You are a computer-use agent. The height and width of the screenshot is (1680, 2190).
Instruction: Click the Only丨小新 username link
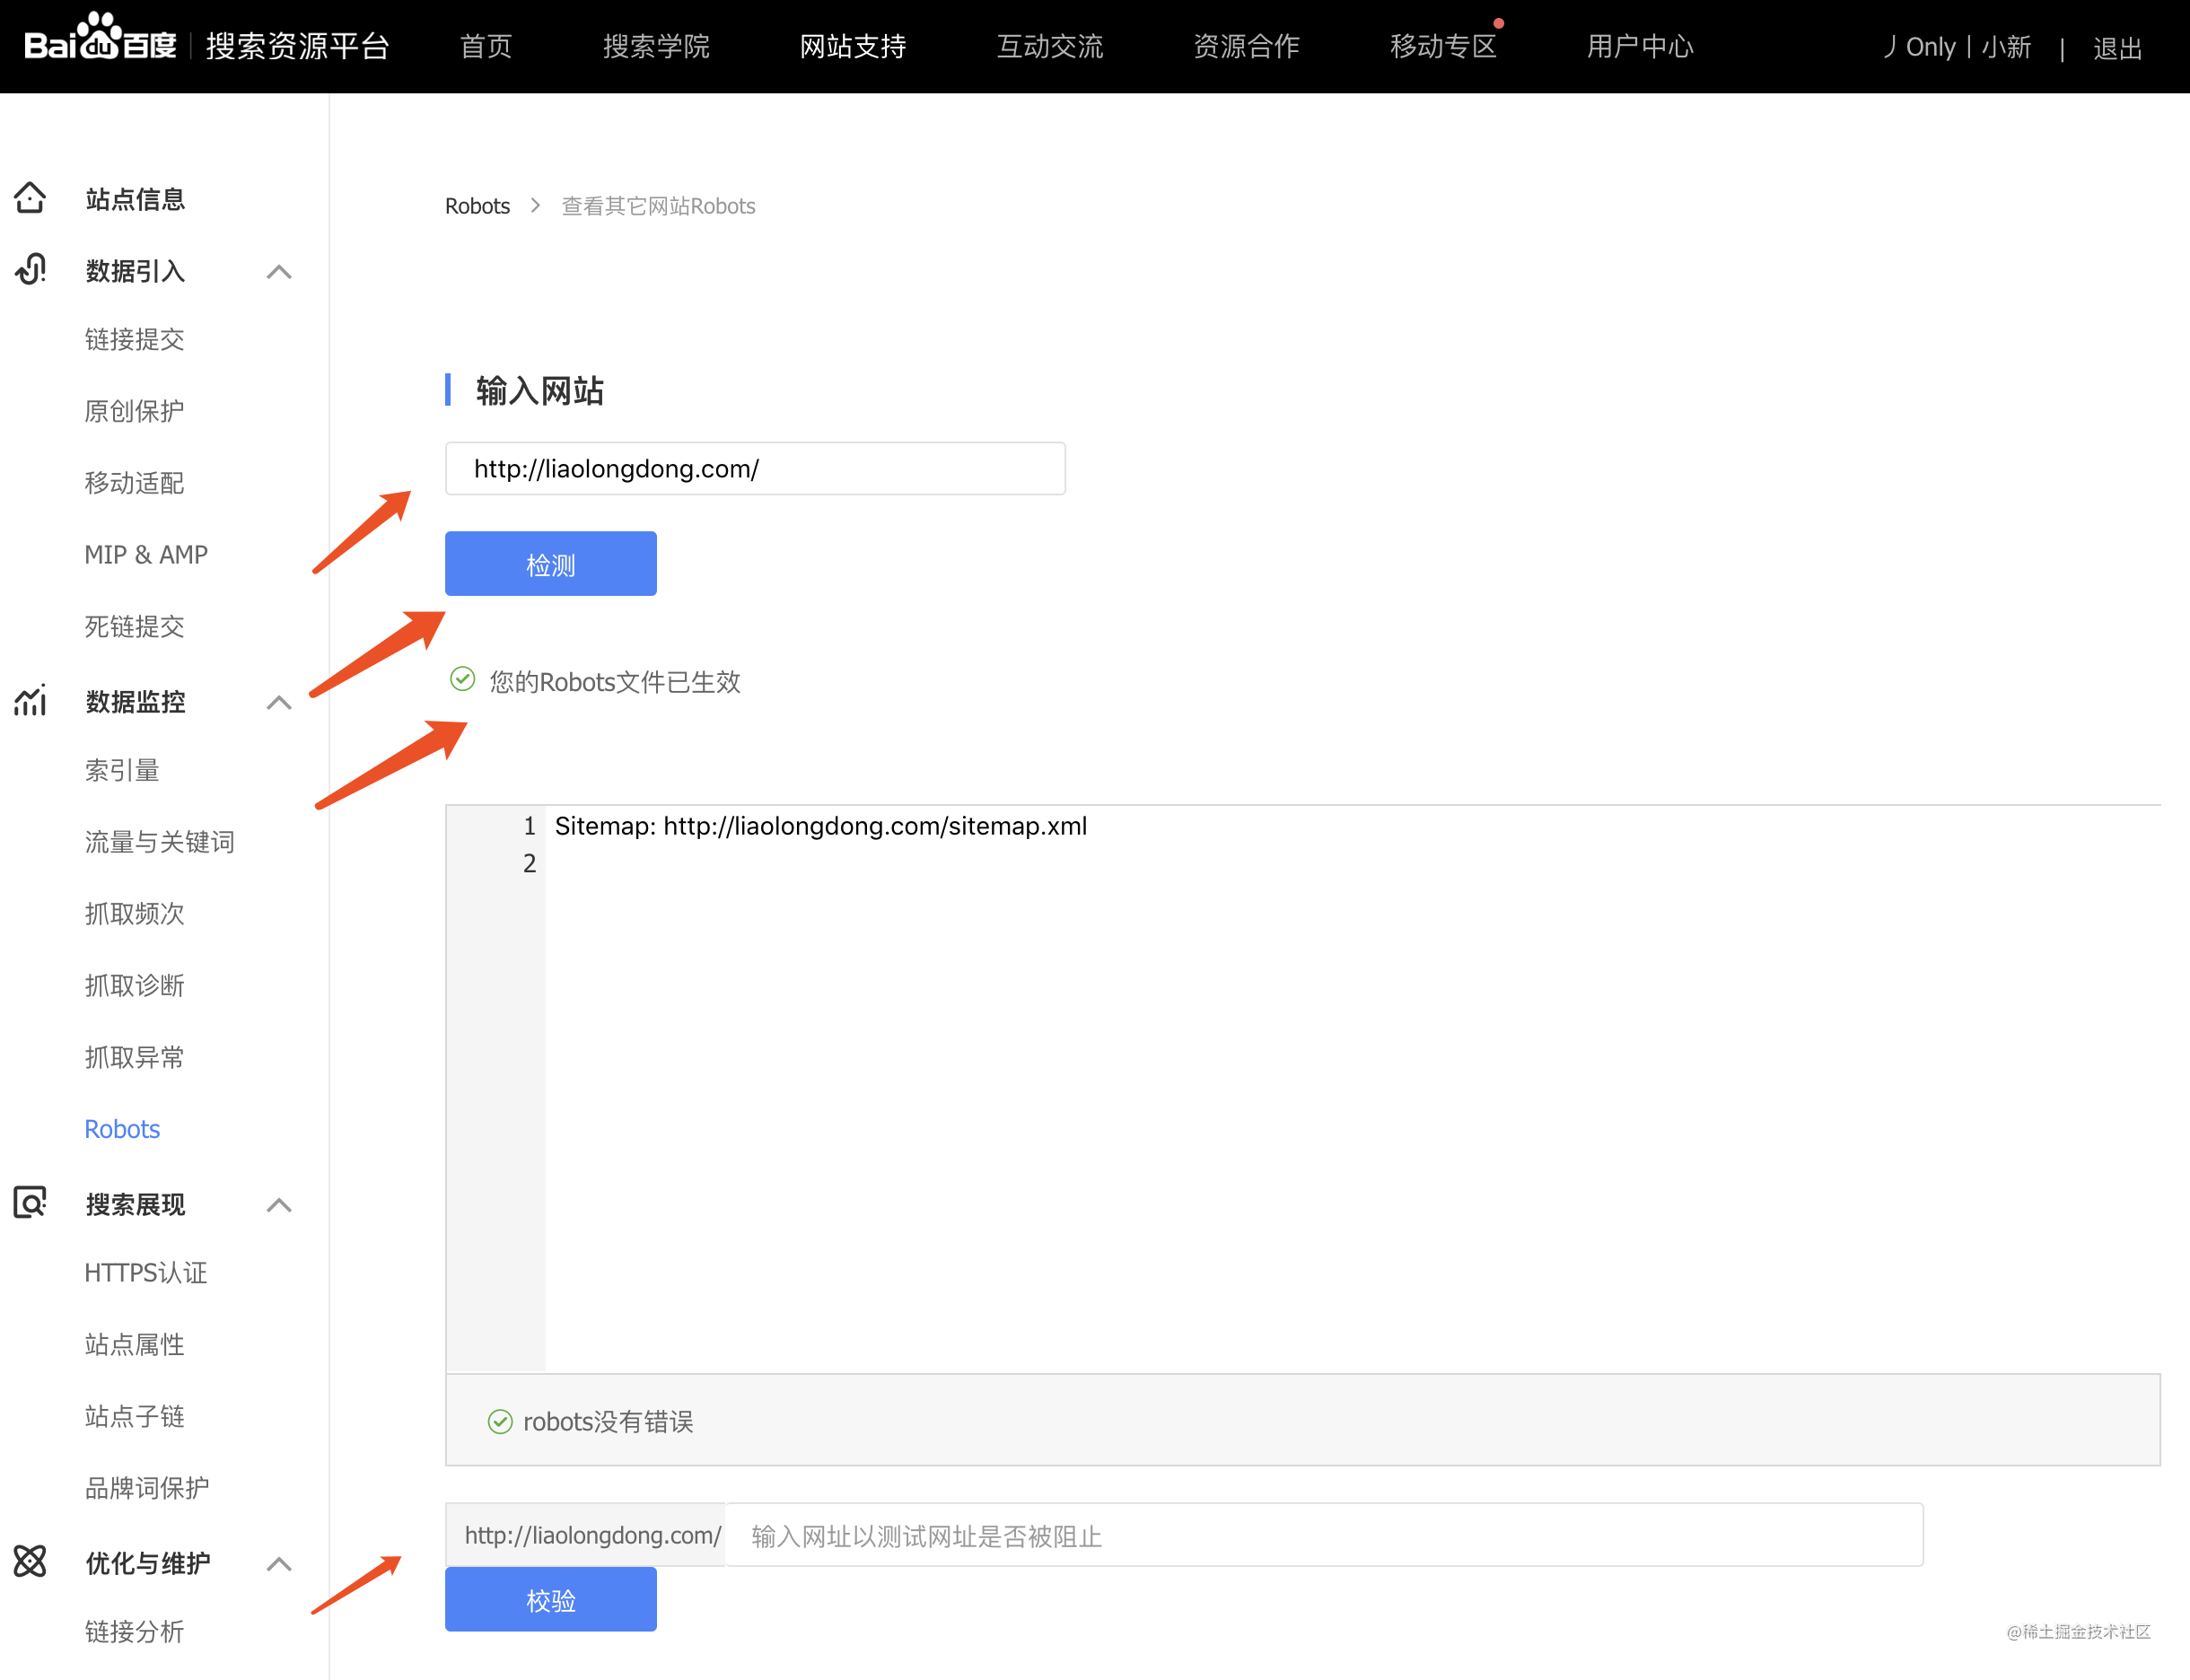1958,47
